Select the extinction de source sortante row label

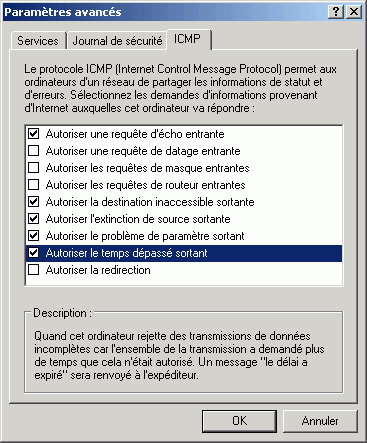pos(138,219)
